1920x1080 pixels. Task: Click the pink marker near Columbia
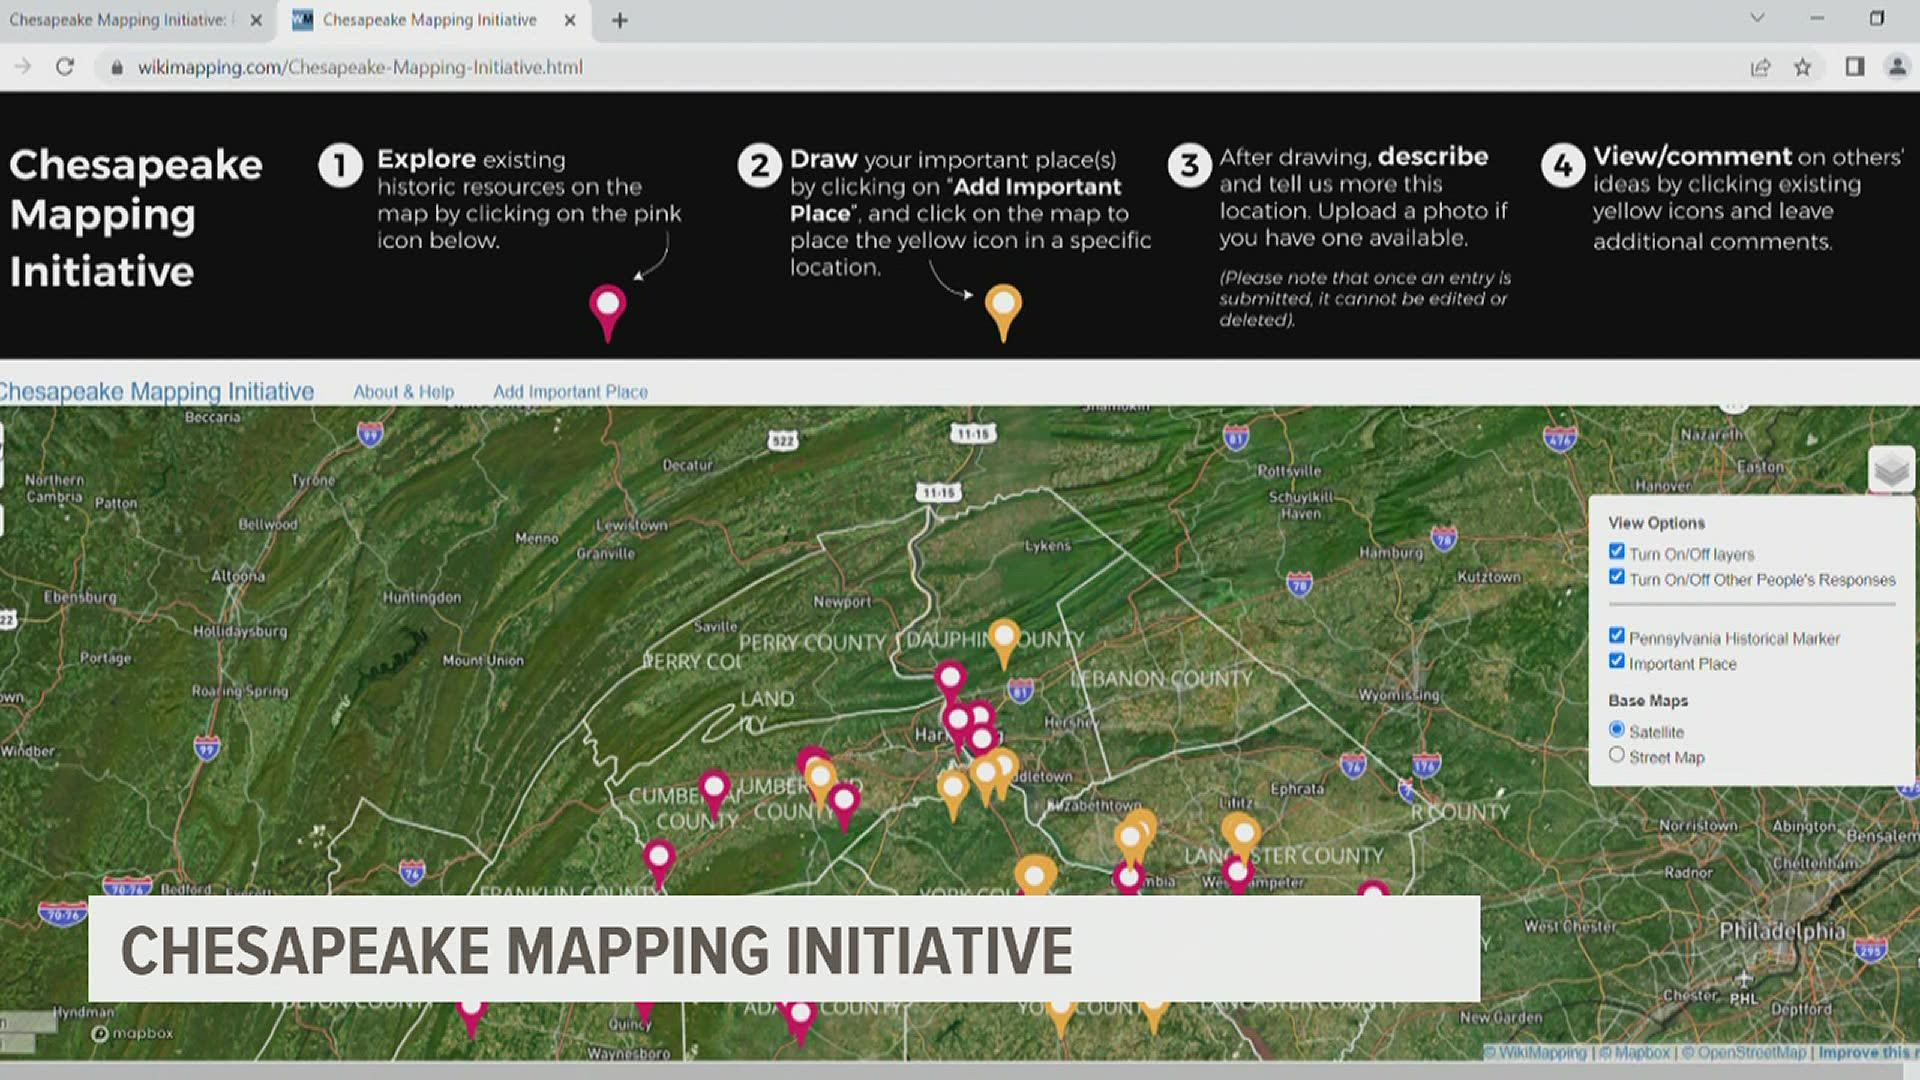click(1129, 878)
